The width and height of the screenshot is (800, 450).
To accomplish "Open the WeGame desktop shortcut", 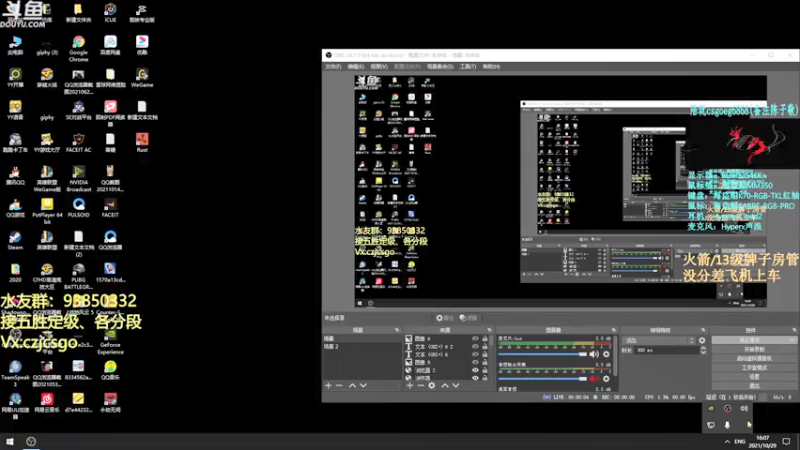I will coord(142,78).
